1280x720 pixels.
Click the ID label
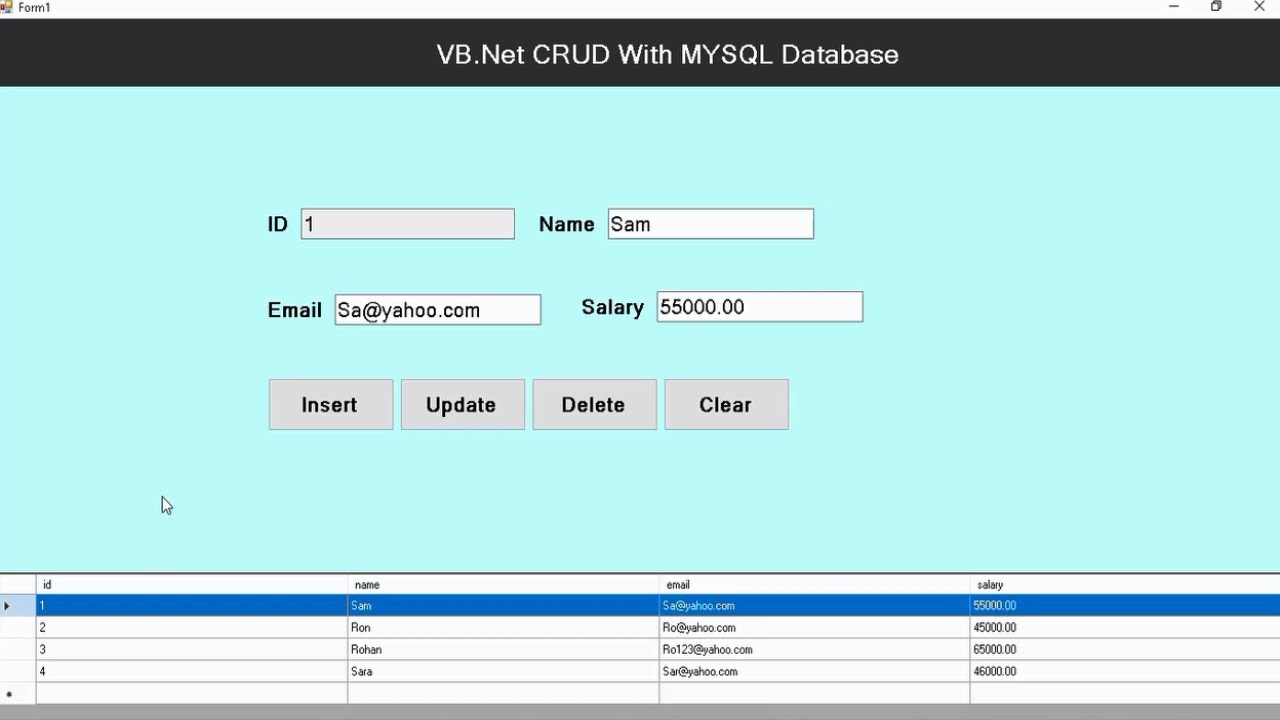(278, 224)
